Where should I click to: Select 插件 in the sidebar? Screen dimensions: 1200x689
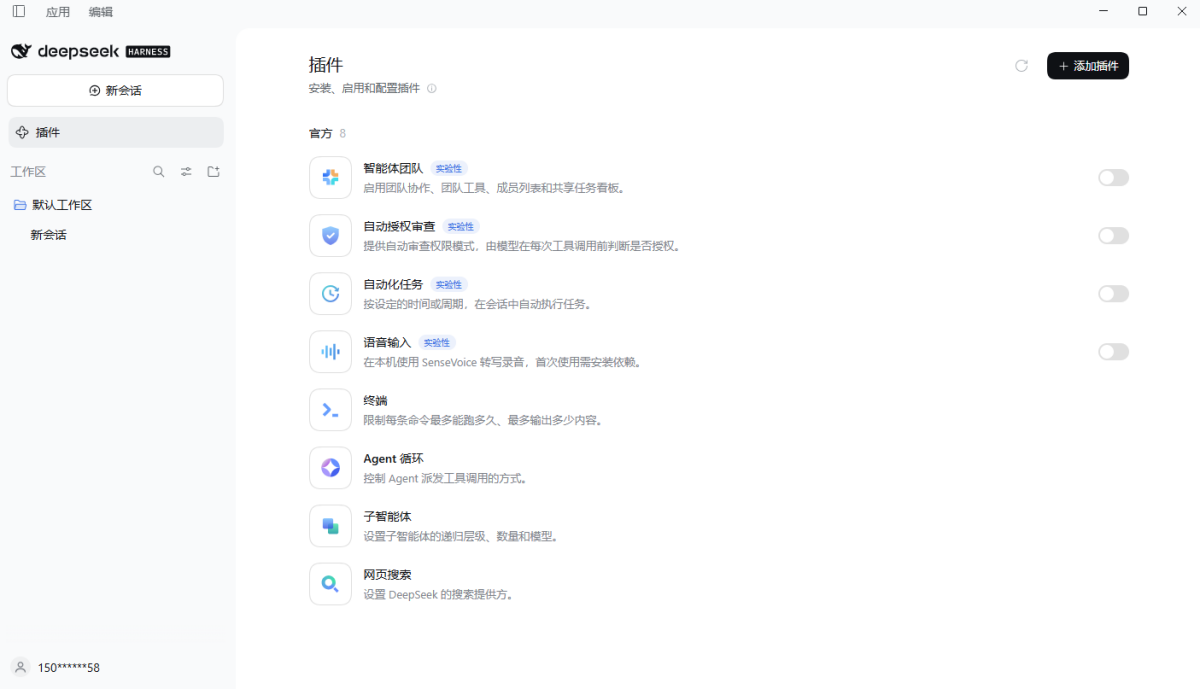coord(115,132)
